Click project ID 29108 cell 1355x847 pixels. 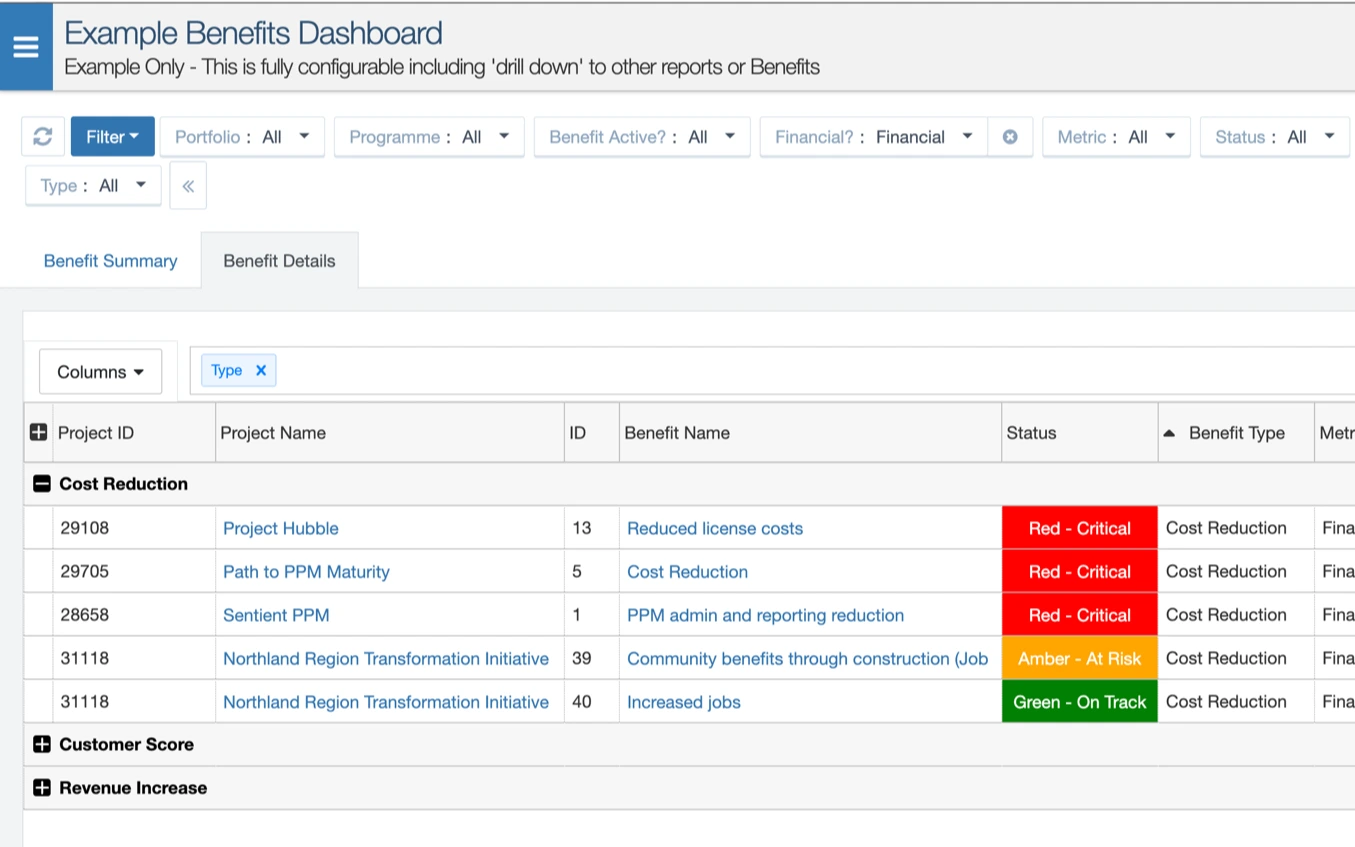(134, 528)
